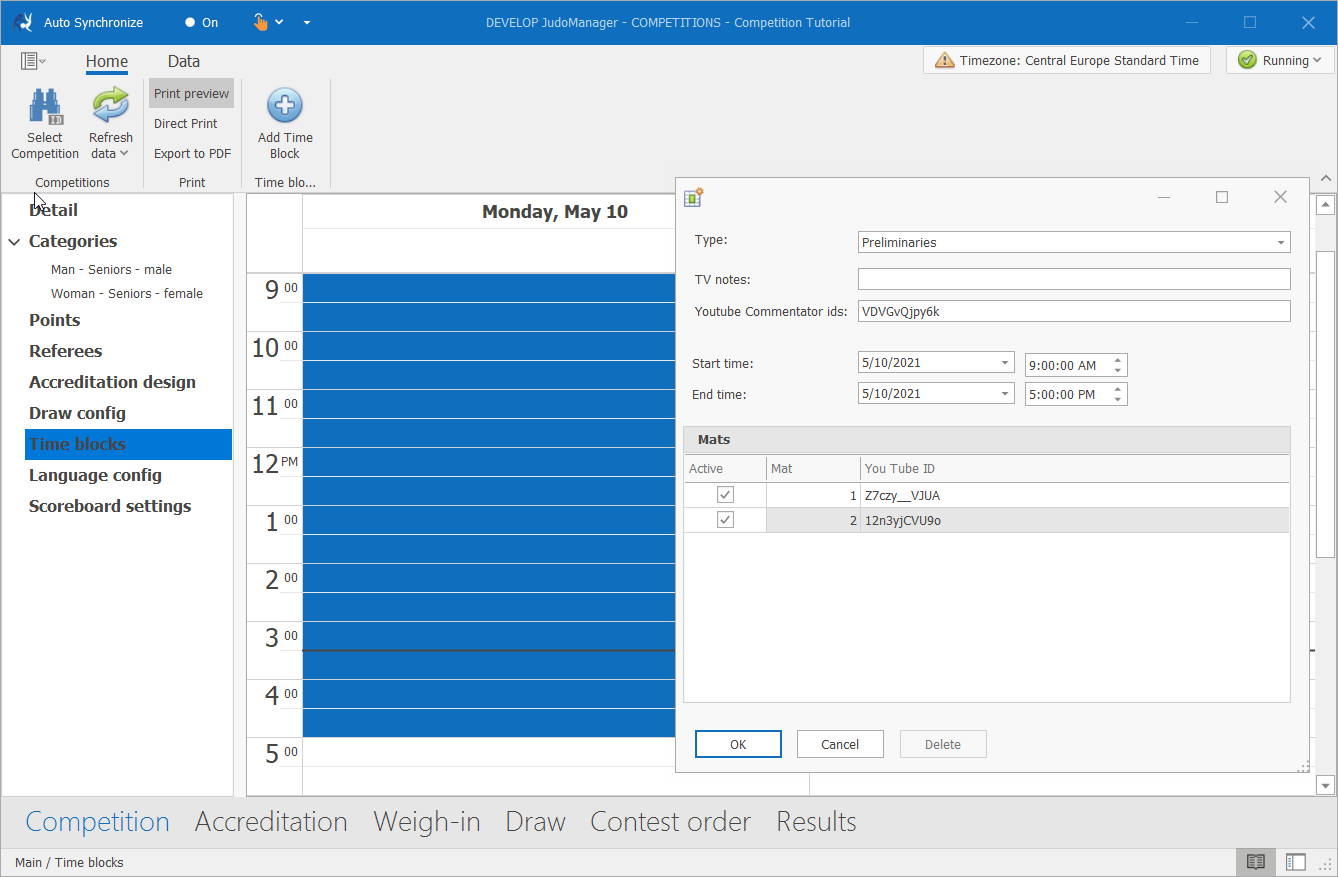Uncheck Active checkbox for Mat 2
The height and width of the screenshot is (877, 1338).
click(726, 520)
